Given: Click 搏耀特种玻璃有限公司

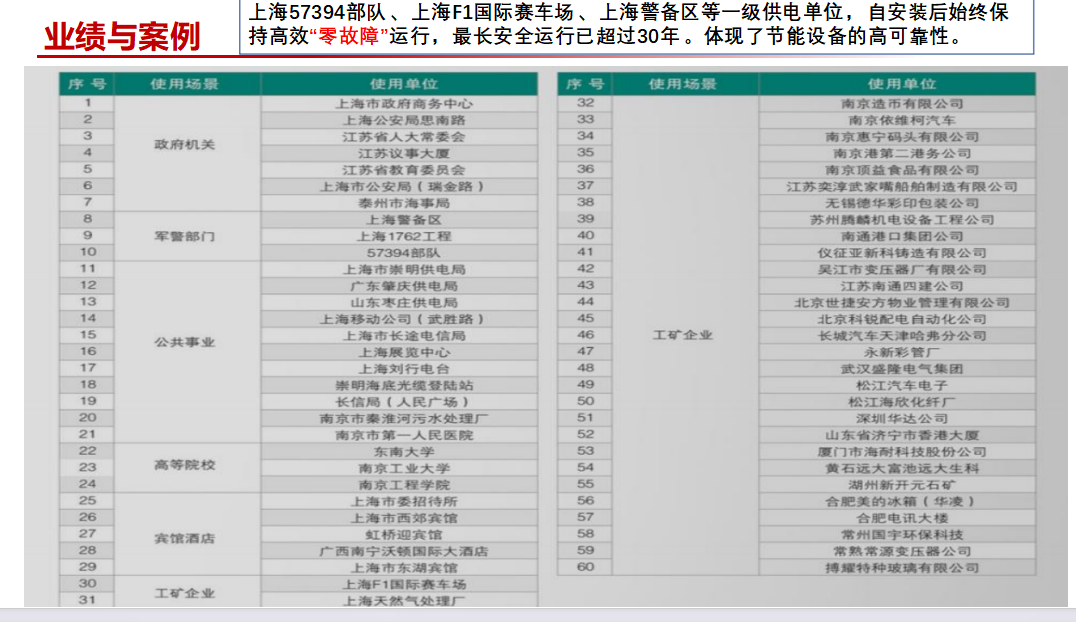Looking at the screenshot, I should point(902,568).
